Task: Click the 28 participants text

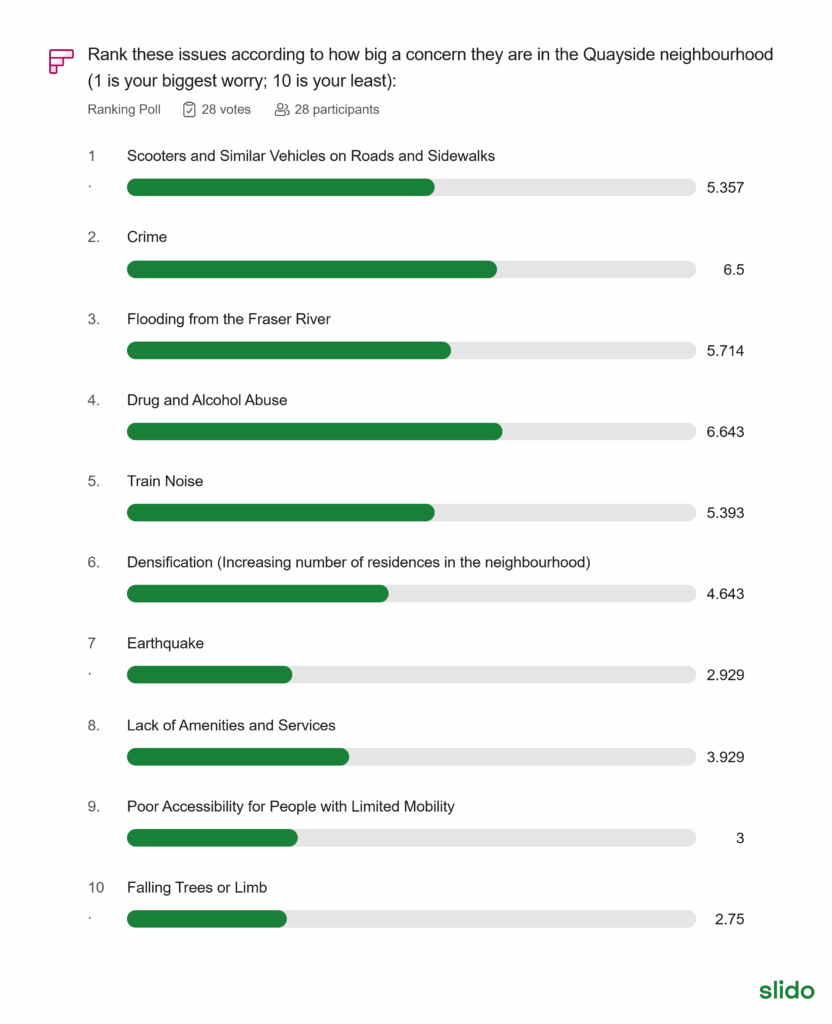Action: pyautogui.click(x=336, y=109)
